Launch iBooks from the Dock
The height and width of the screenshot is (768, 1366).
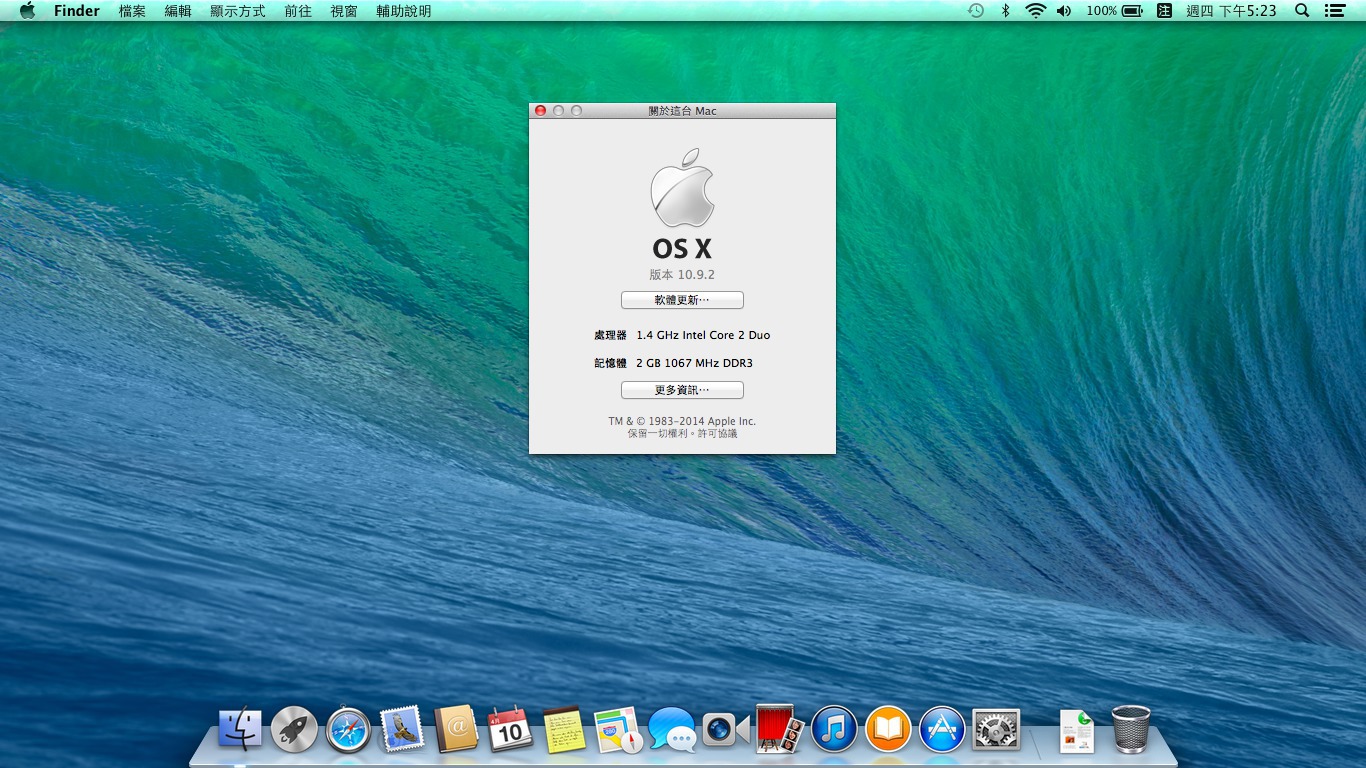tap(888, 730)
